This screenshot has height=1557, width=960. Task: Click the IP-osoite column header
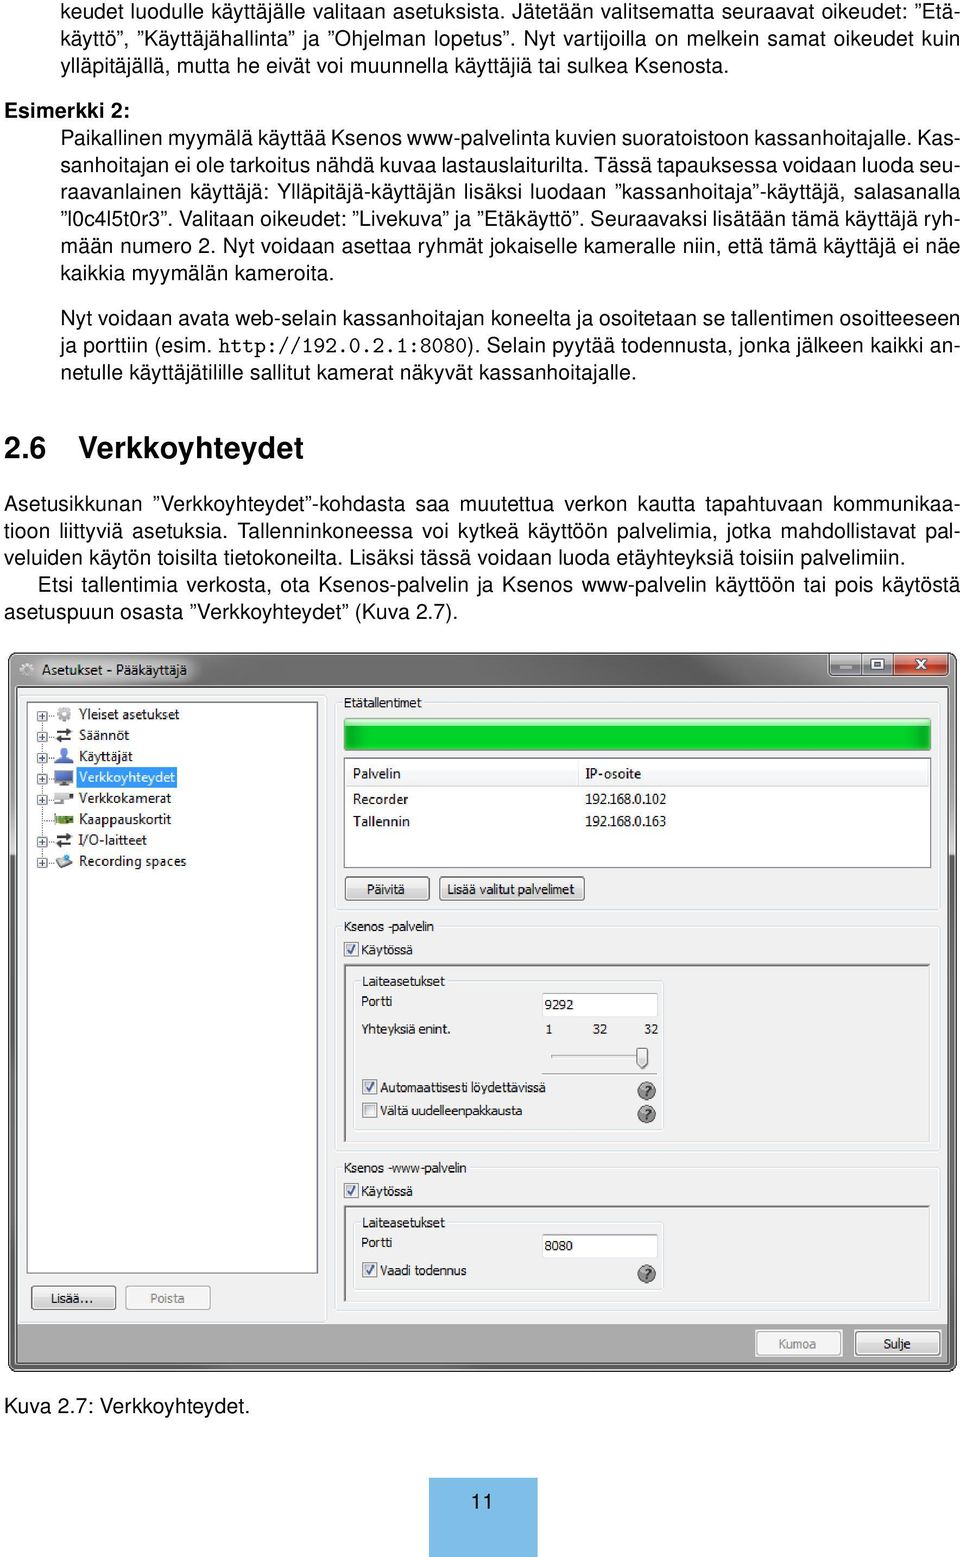(x=755, y=773)
